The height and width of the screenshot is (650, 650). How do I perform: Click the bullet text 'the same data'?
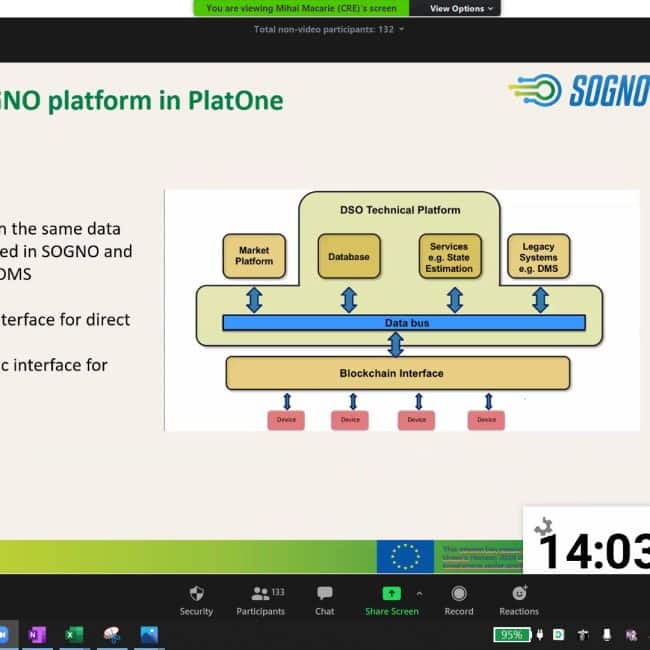[66, 229]
